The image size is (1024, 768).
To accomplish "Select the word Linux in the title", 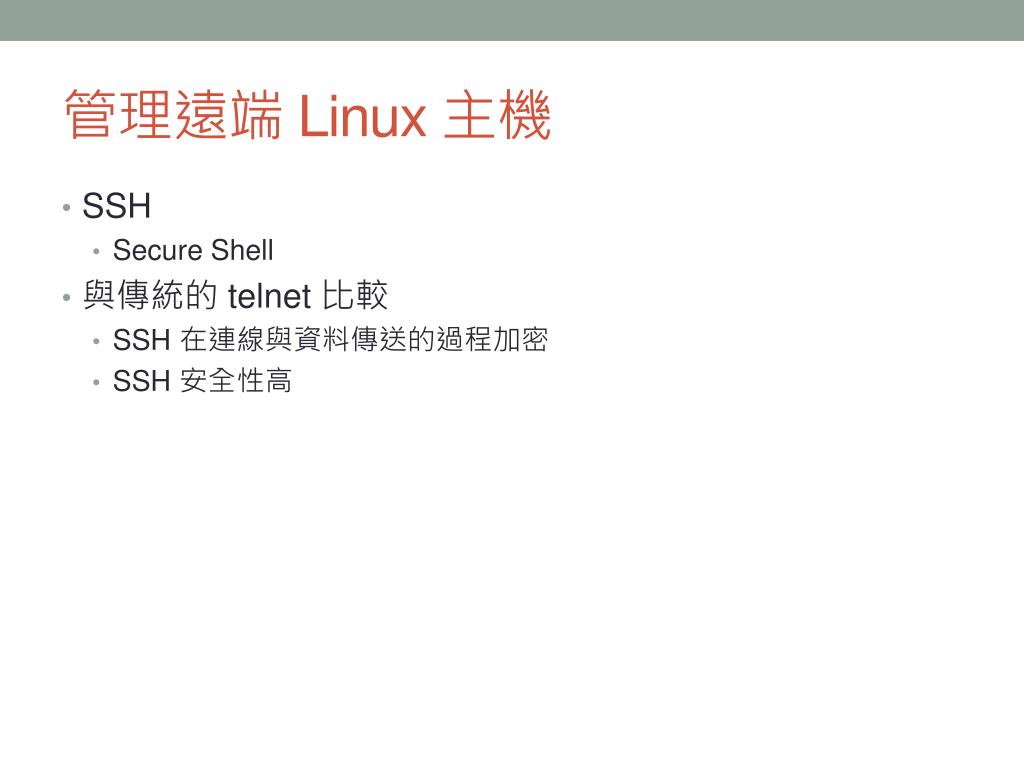I will pyautogui.click(x=363, y=116).
